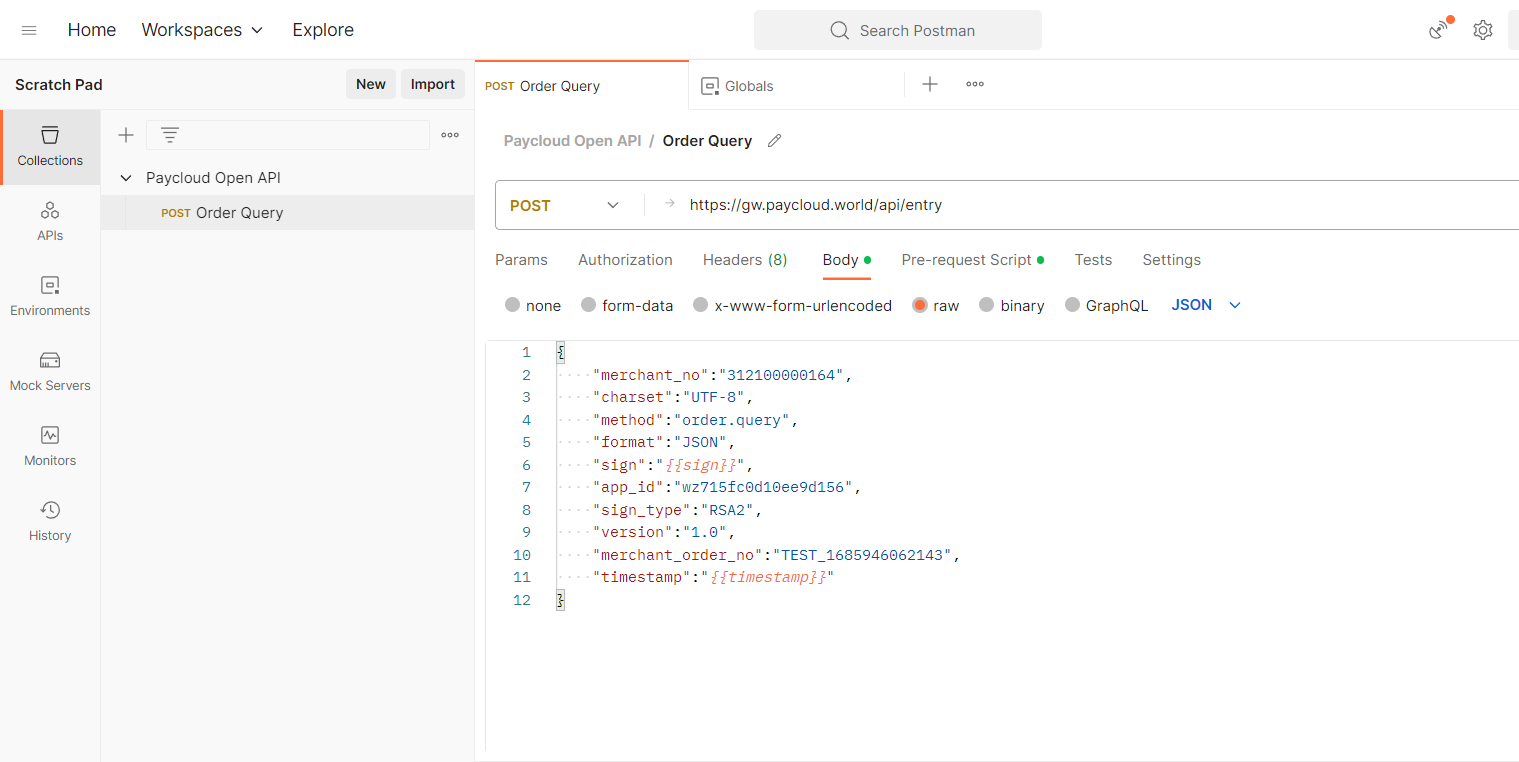Click the collections filter input field

(x=288, y=135)
